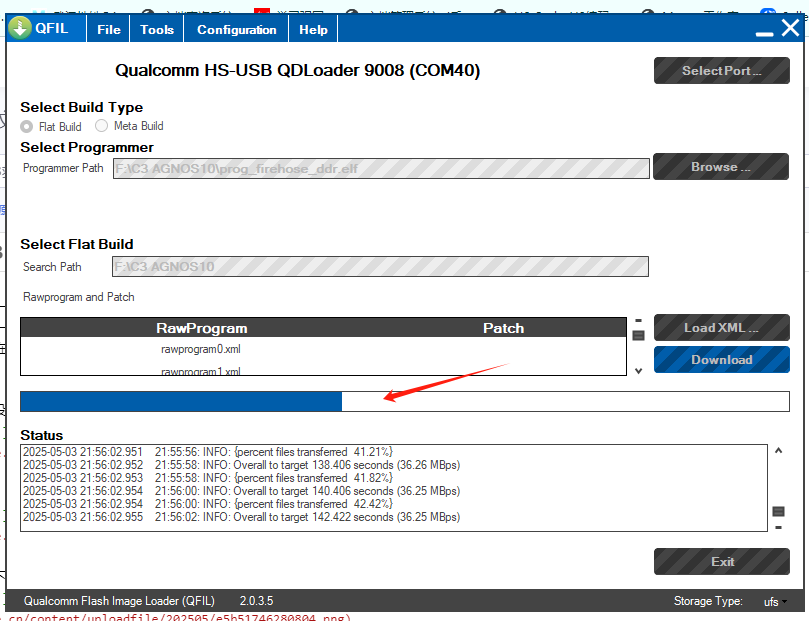Click the 140.406 seconds log line

click(241, 491)
